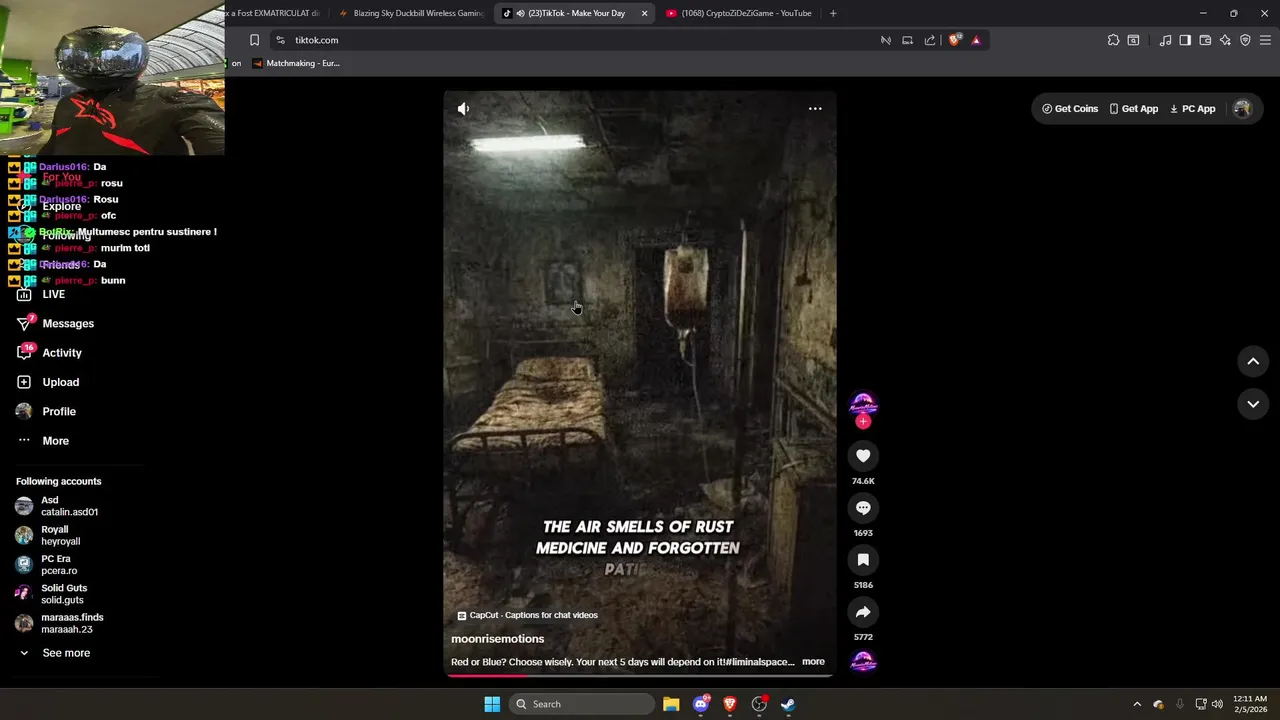
Task: Switch to the Blazing Sky Duckbill tab
Action: click(410, 13)
